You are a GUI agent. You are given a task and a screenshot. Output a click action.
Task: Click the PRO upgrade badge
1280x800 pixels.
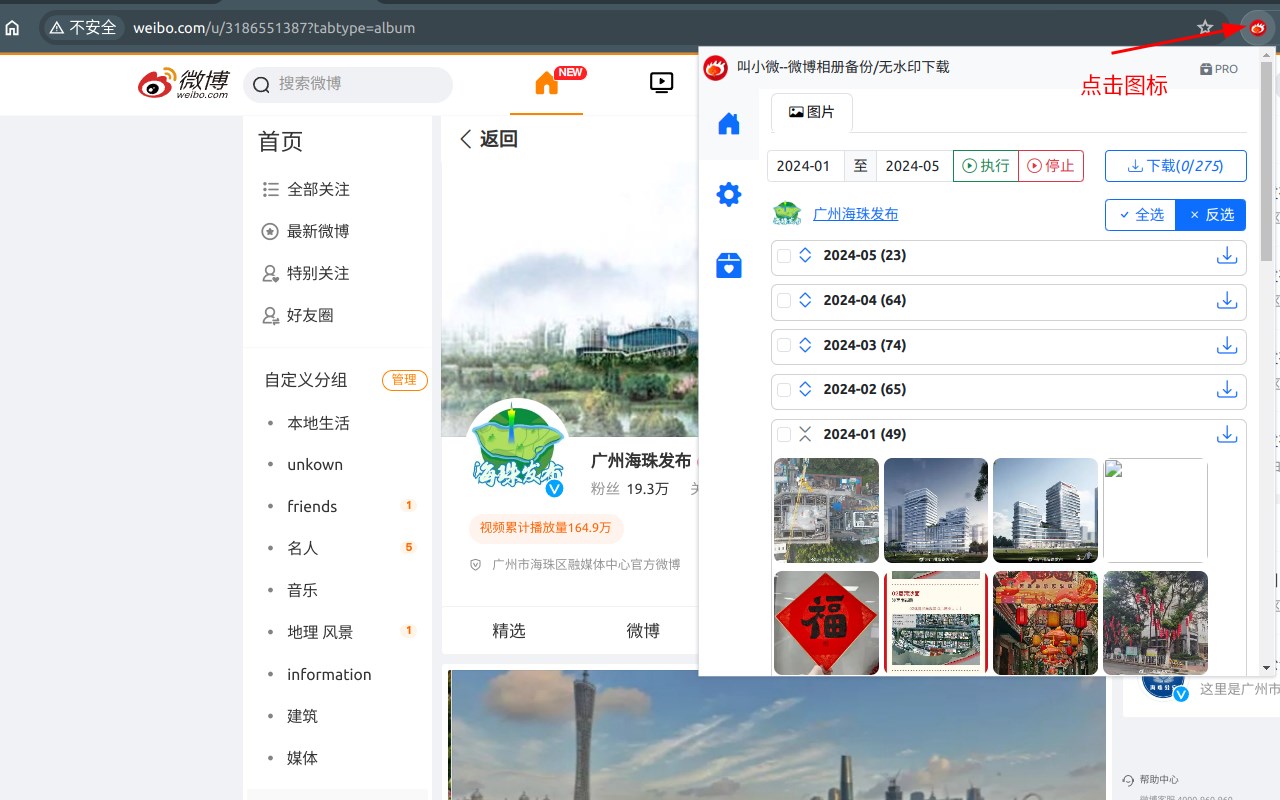[x=1219, y=69]
